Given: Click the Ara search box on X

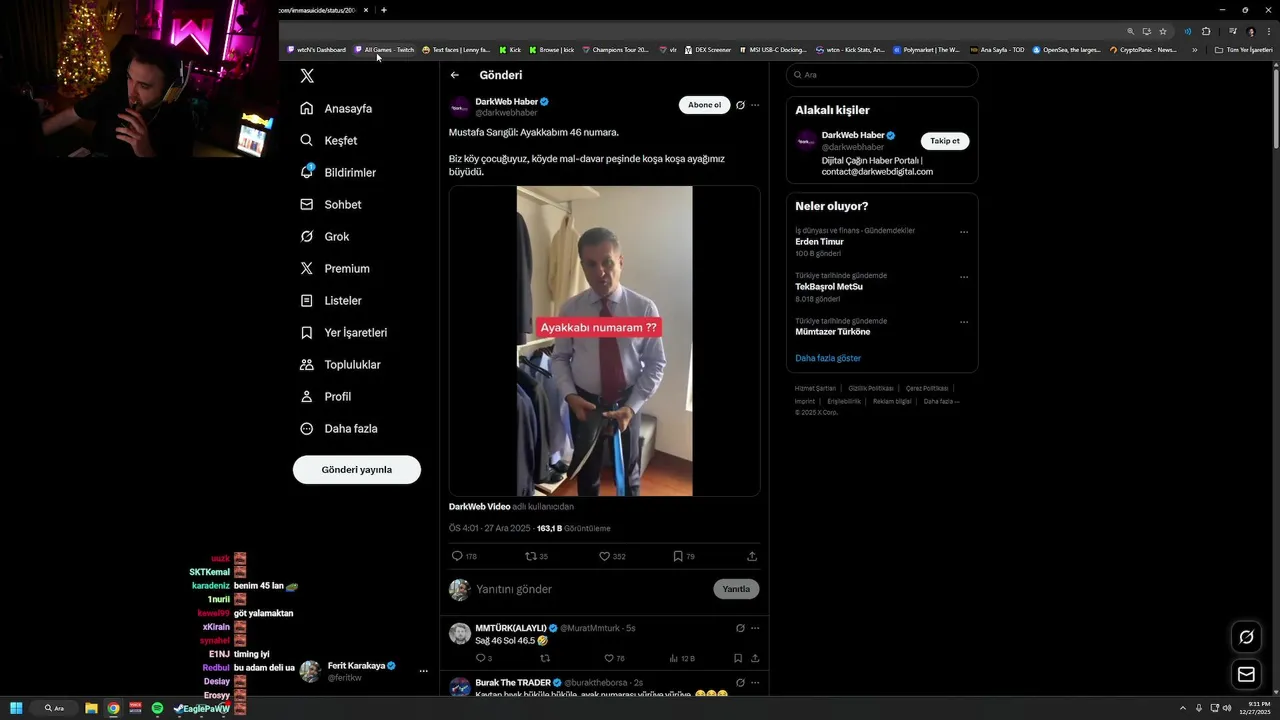Looking at the screenshot, I should click(882, 75).
